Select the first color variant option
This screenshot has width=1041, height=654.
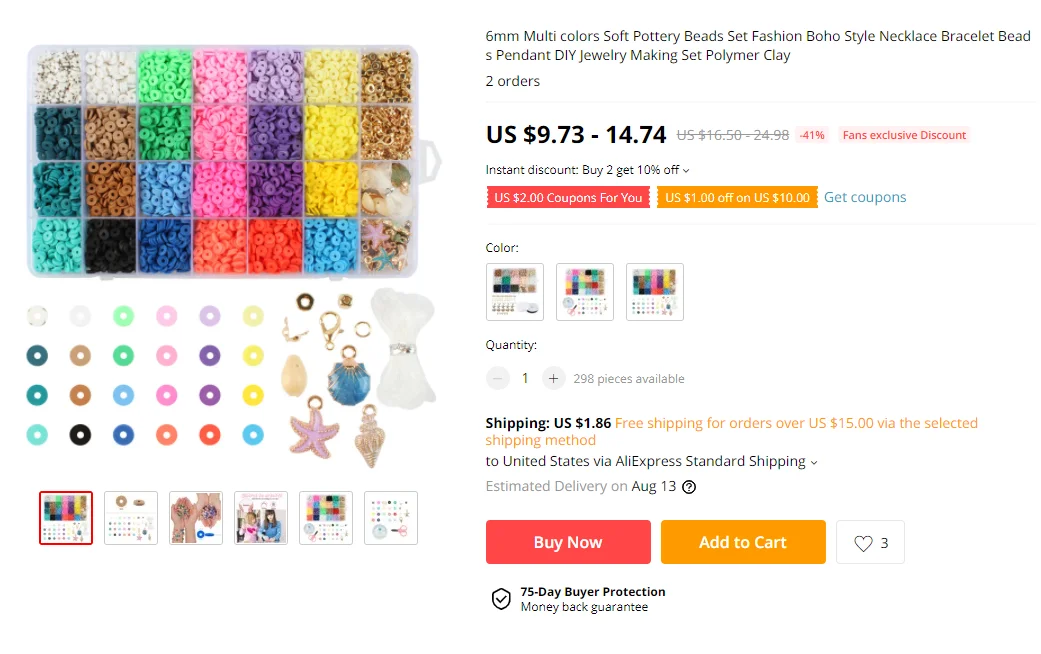tap(515, 292)
